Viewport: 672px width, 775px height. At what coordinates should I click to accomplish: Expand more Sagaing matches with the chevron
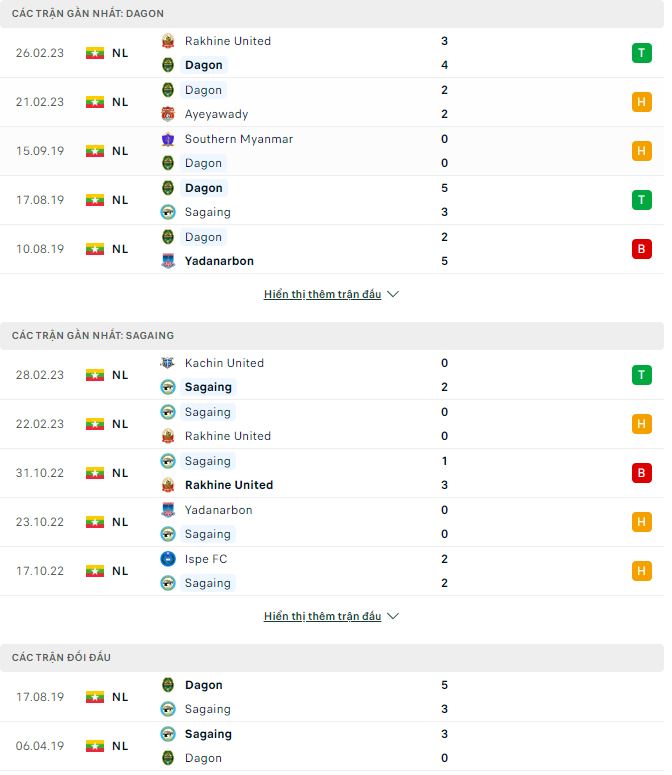click(x=393, y=617)
